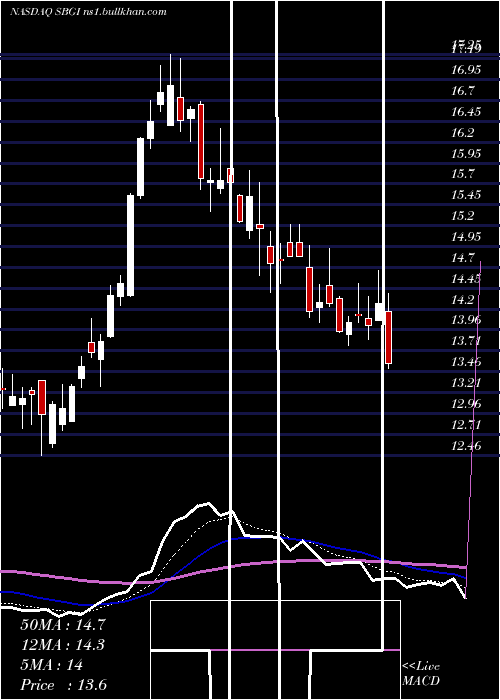Click the 15.45 price axis label
Screen dimensions: 500x700
point(466,195)
